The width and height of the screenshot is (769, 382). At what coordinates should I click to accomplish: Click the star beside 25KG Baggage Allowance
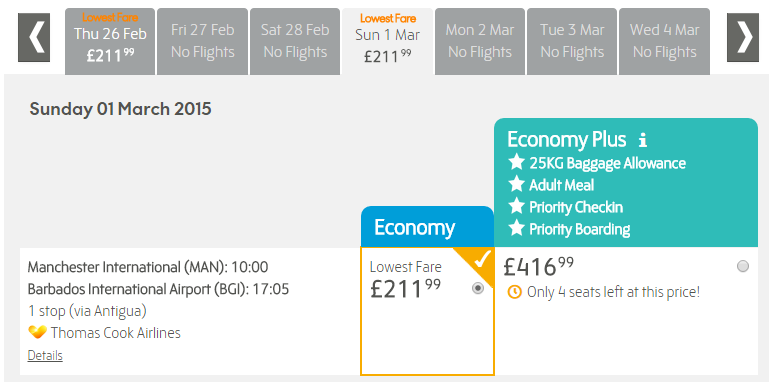(x=516, y=162)
